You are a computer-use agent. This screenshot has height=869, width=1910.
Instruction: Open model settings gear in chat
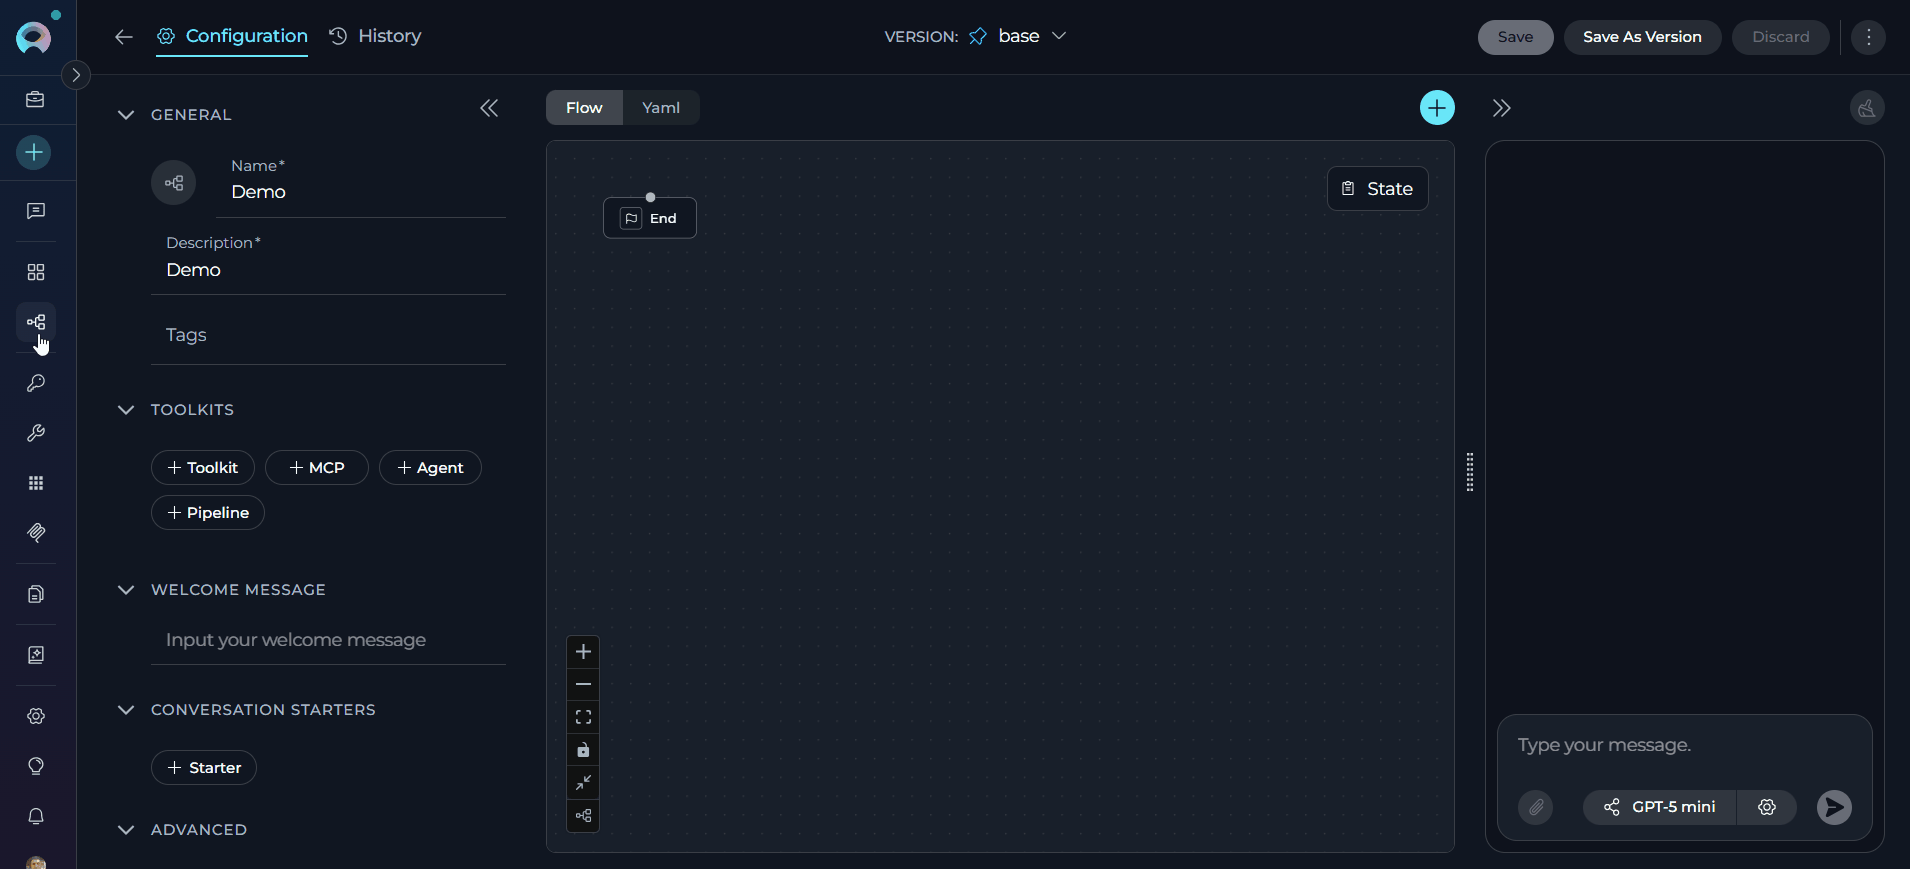click(x=1767, y=807)
